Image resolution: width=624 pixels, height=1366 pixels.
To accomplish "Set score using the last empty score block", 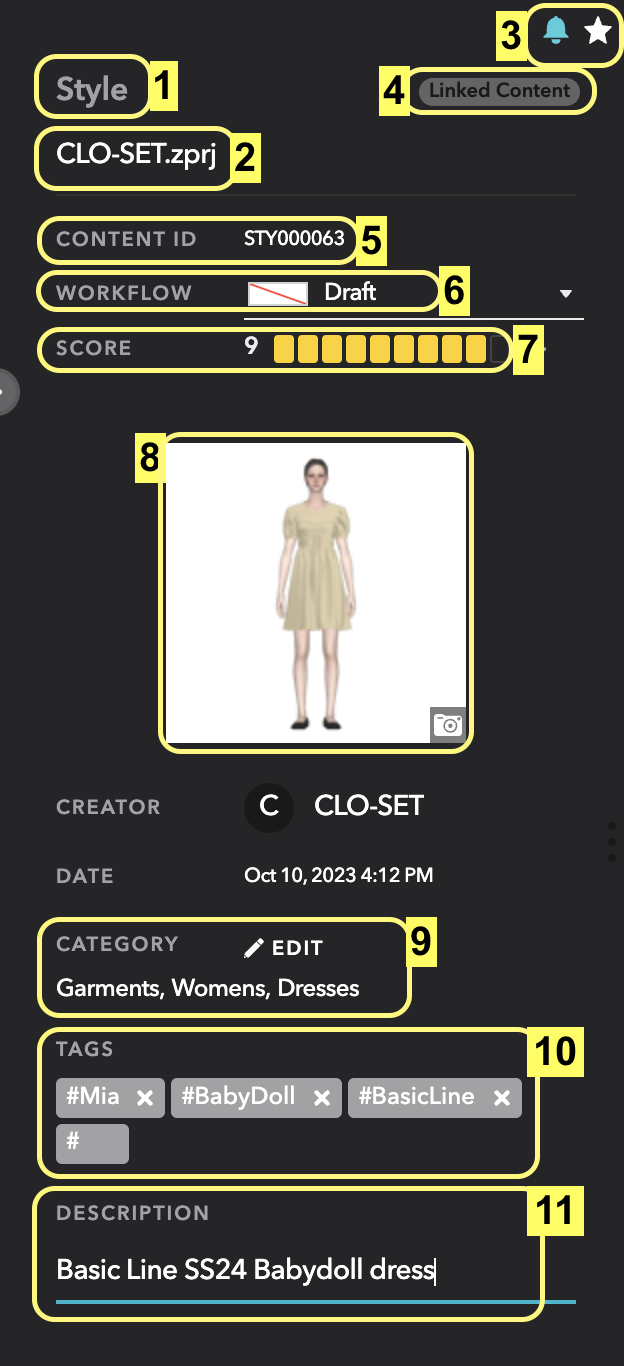I will [x=499, y=349].
